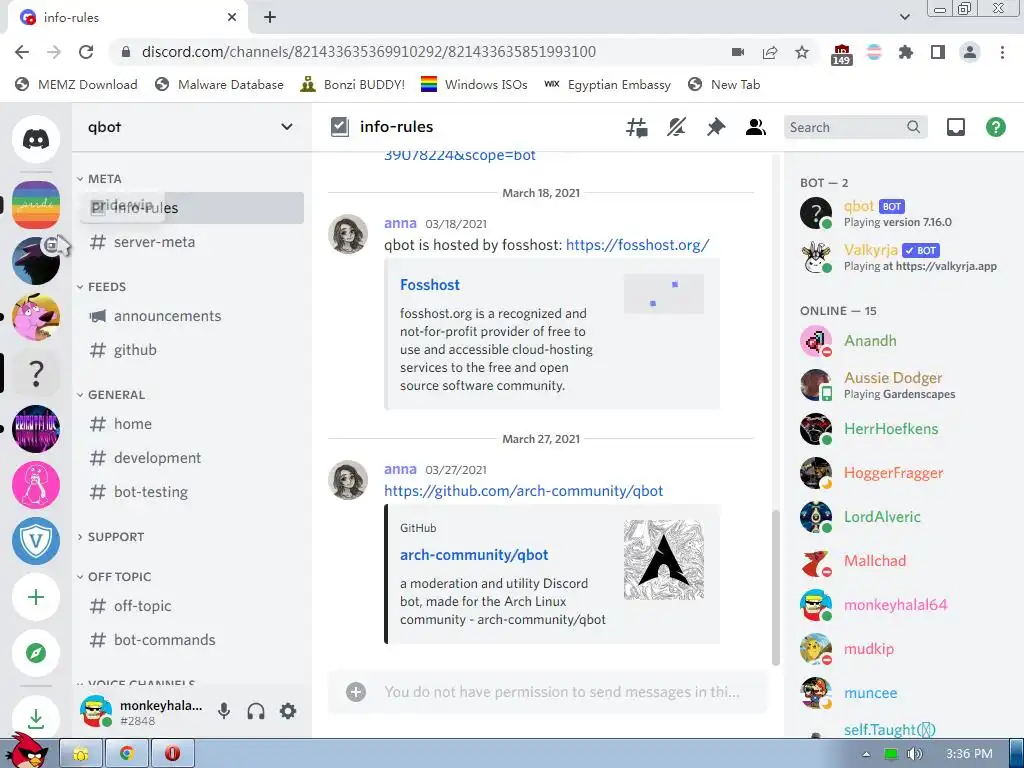Image resolution: width=1024 pixels, height=768 pixels.
Task: Open the green Help icon
Action: (x=995, y=127)
